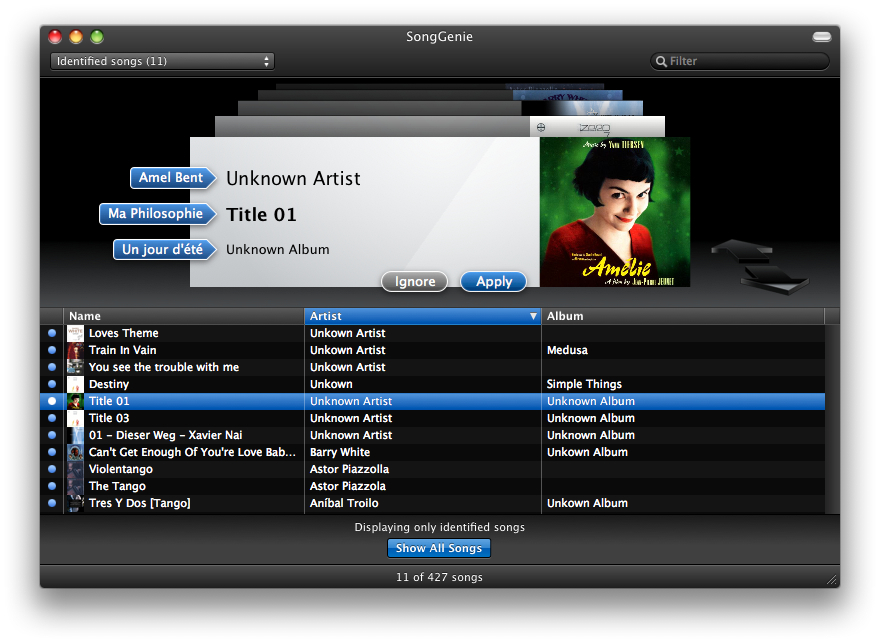The width and height of the screenshot is (880, 643).
Task: Click the thumbnail for You see the trouble with me
Action: (x=75, y=367)
